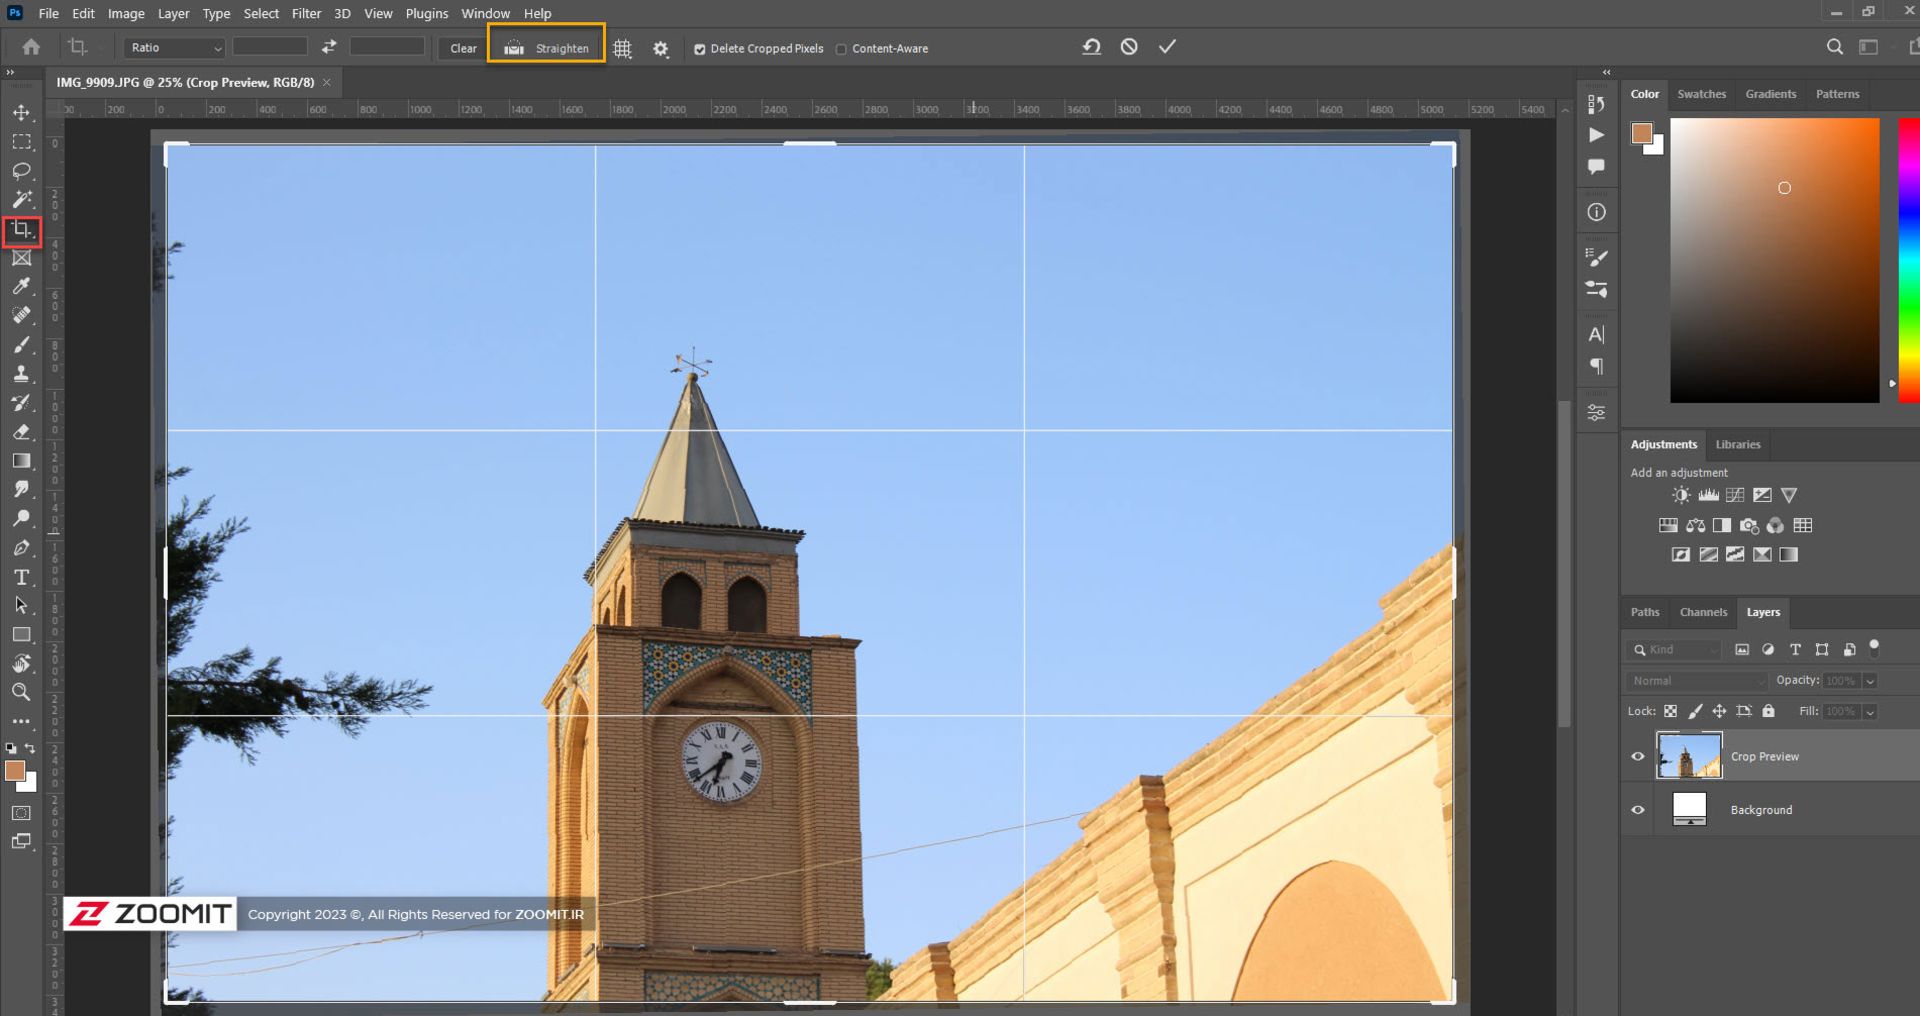Viewport: 1920px width, 1016px height.
Task: Select the Zoom tool
Action: [21, 692]
